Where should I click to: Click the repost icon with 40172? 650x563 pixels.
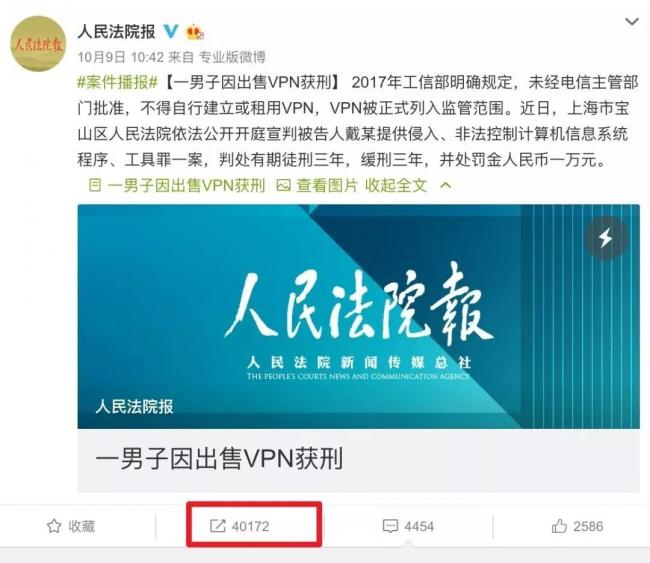[x=218, y=526]
